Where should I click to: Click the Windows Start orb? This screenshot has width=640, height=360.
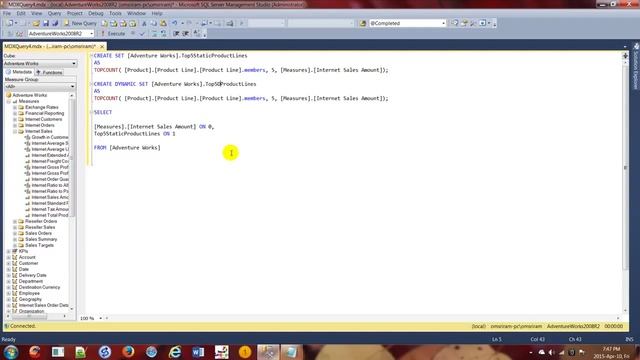11,352
